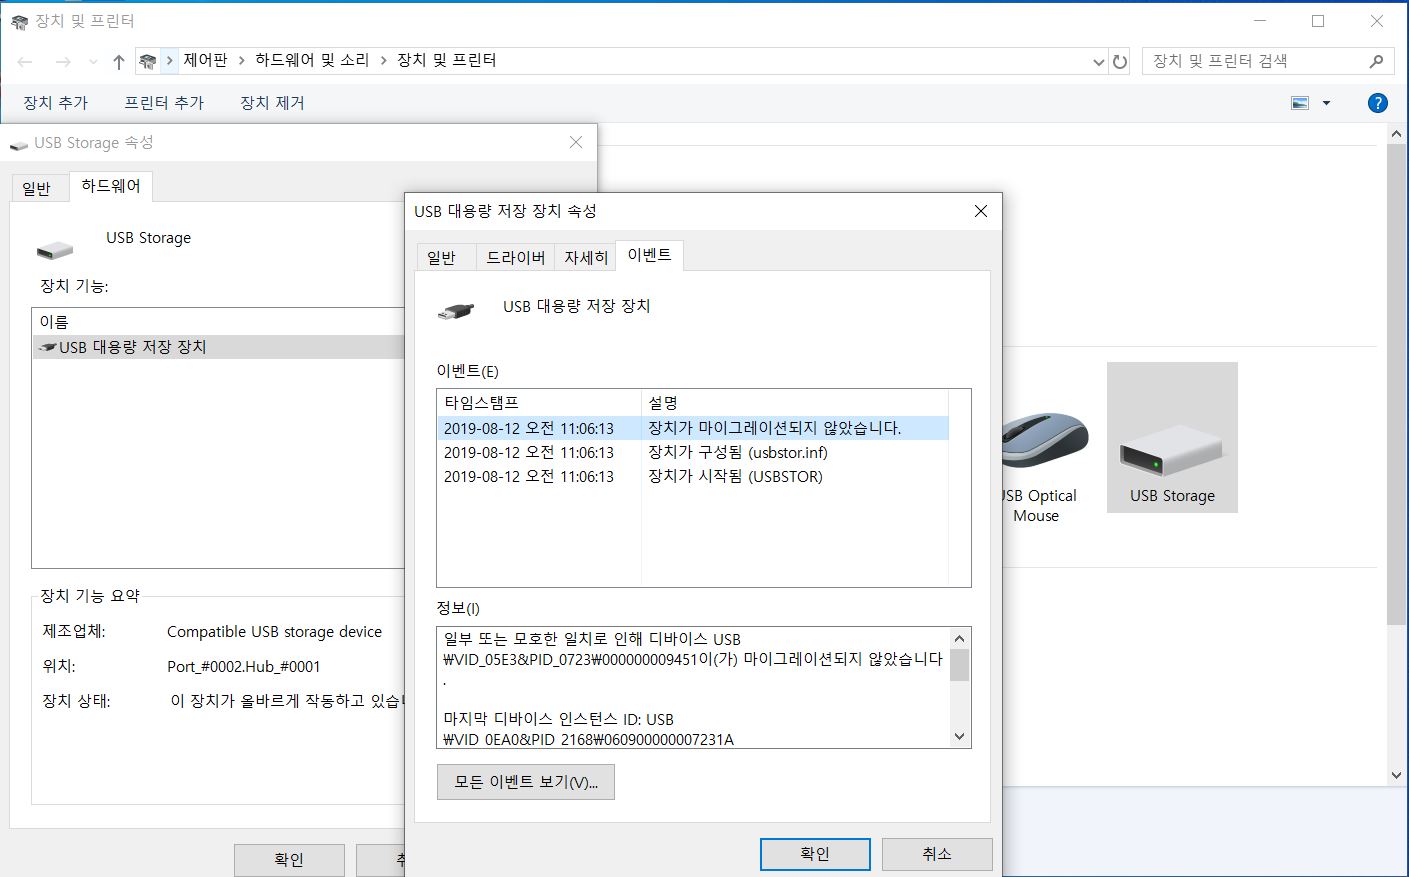The height and width of the screenshot is (877, 1409).
Task: Click scroll down arrow in 정보 box
Action: [x=960, y=737]
